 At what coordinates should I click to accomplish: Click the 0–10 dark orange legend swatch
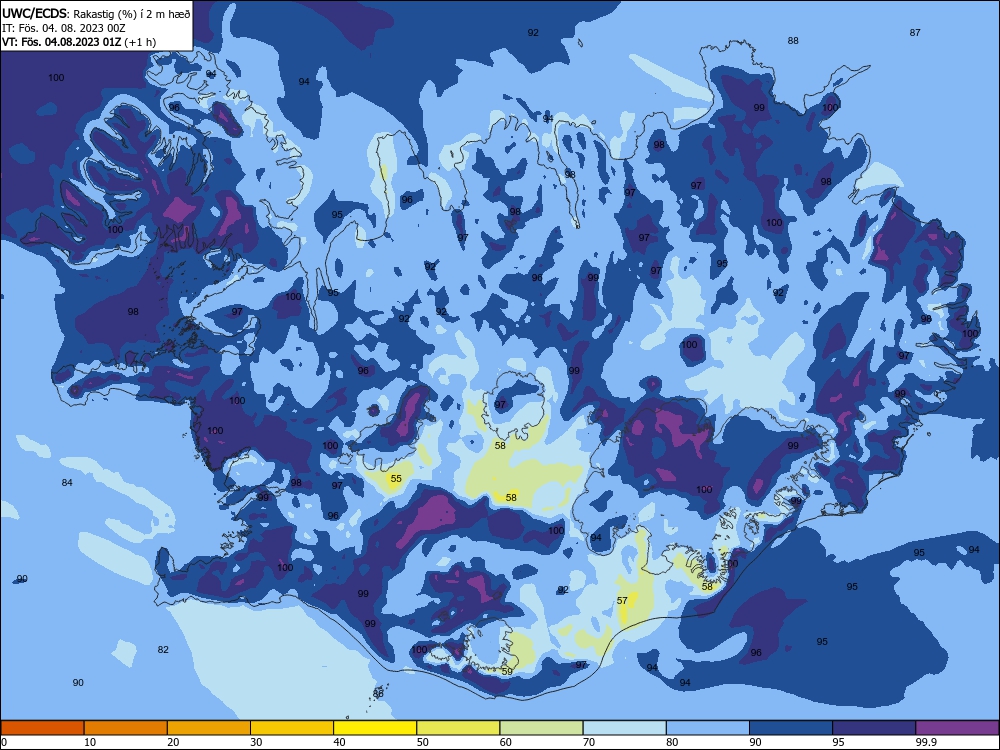(x=42, y=728)
